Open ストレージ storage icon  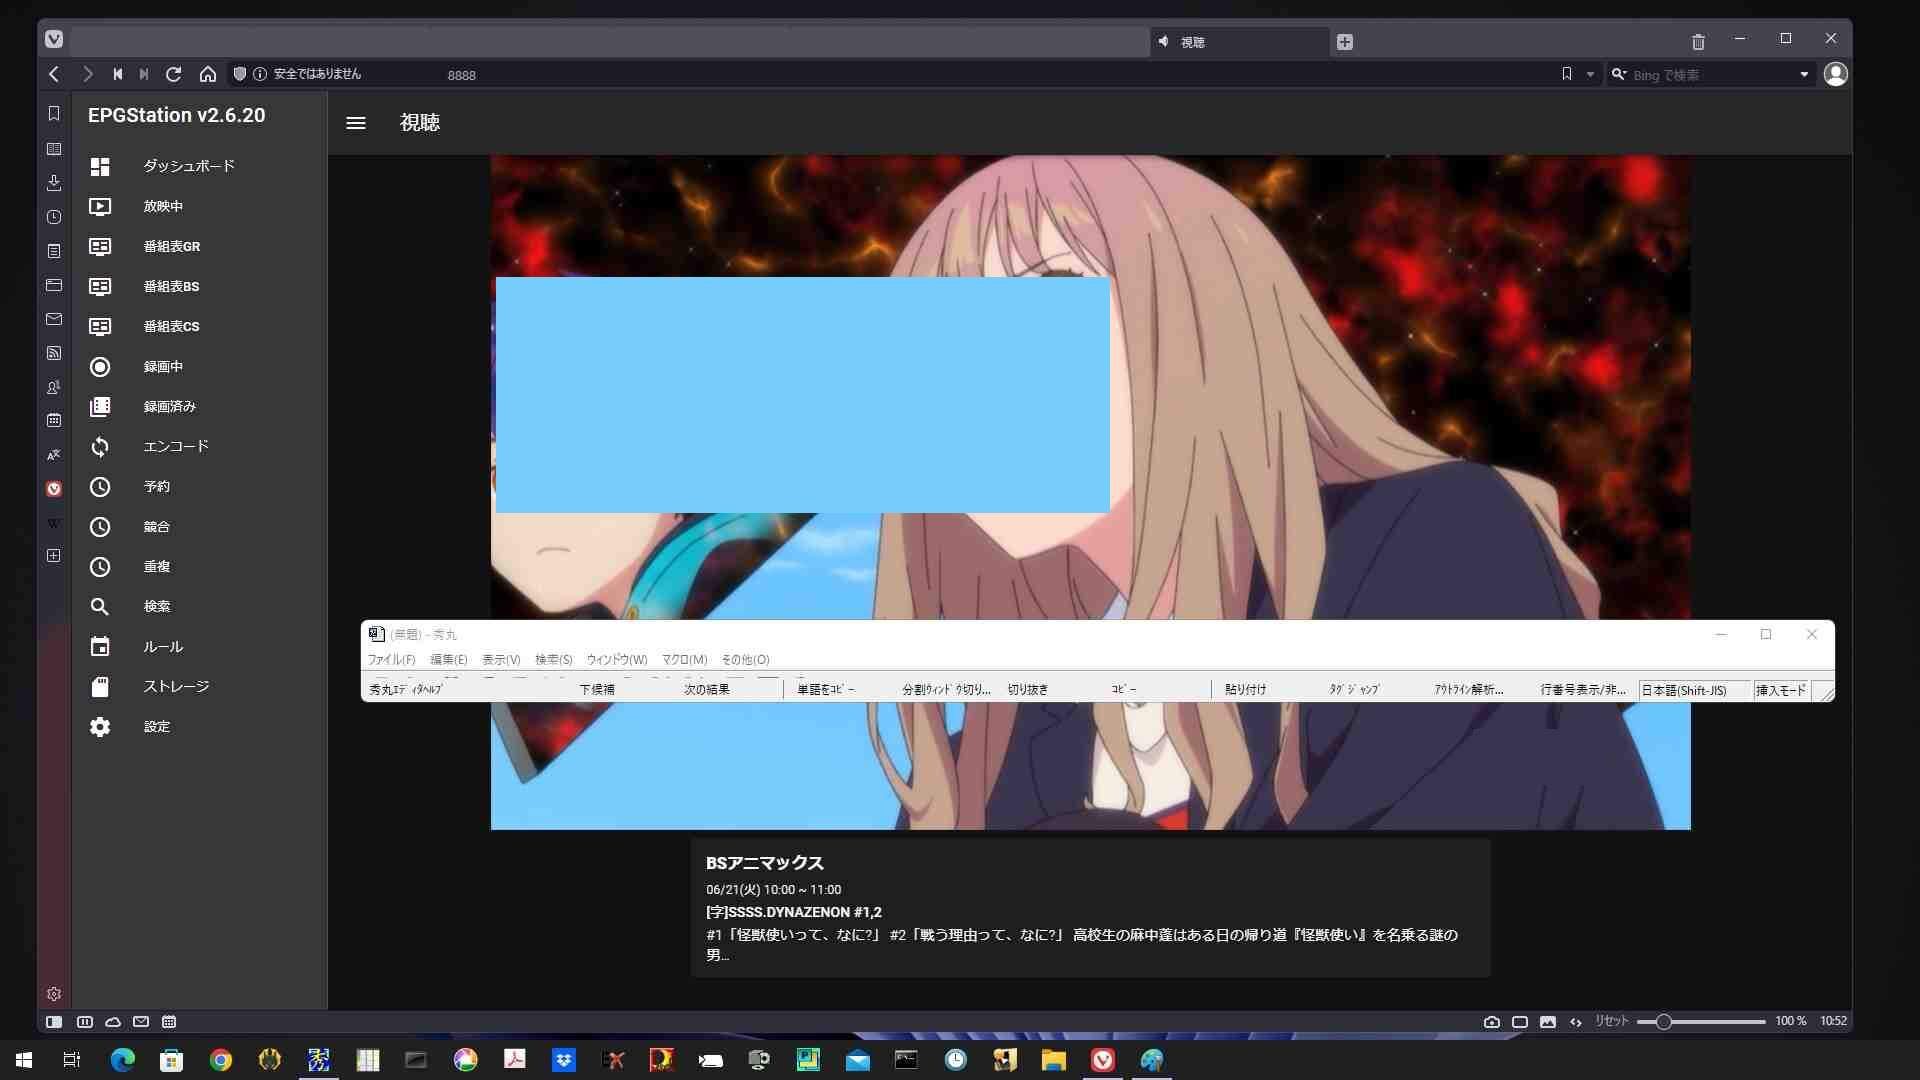pyautogui.click(x=100, y=687)
